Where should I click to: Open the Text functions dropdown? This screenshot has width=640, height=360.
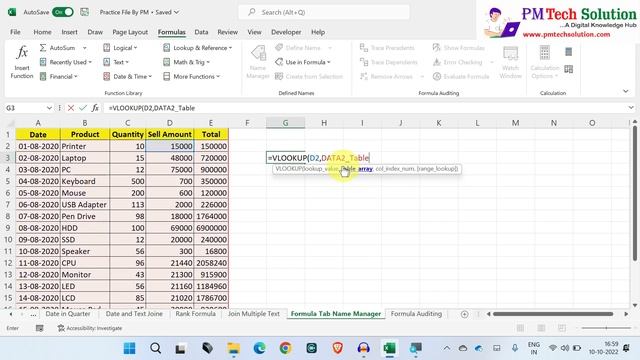pos(116,62)
